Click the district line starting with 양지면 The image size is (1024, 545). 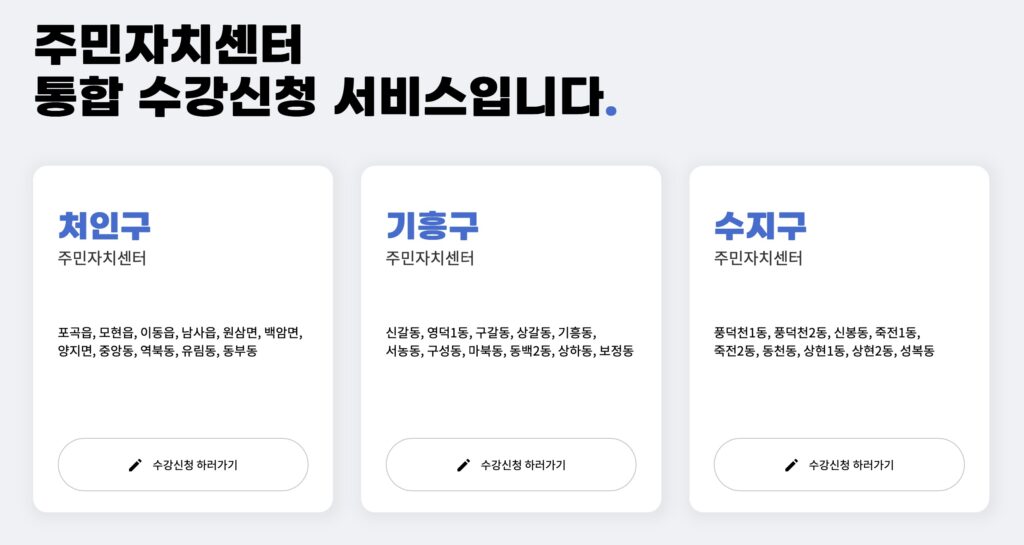click(157, 351)
